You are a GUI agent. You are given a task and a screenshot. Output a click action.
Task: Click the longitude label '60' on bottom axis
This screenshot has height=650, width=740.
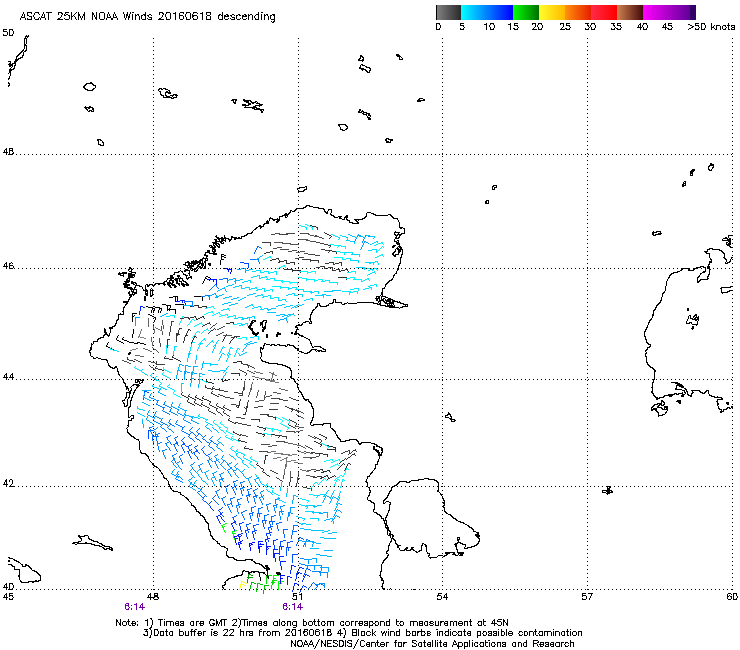pos(732,597)
